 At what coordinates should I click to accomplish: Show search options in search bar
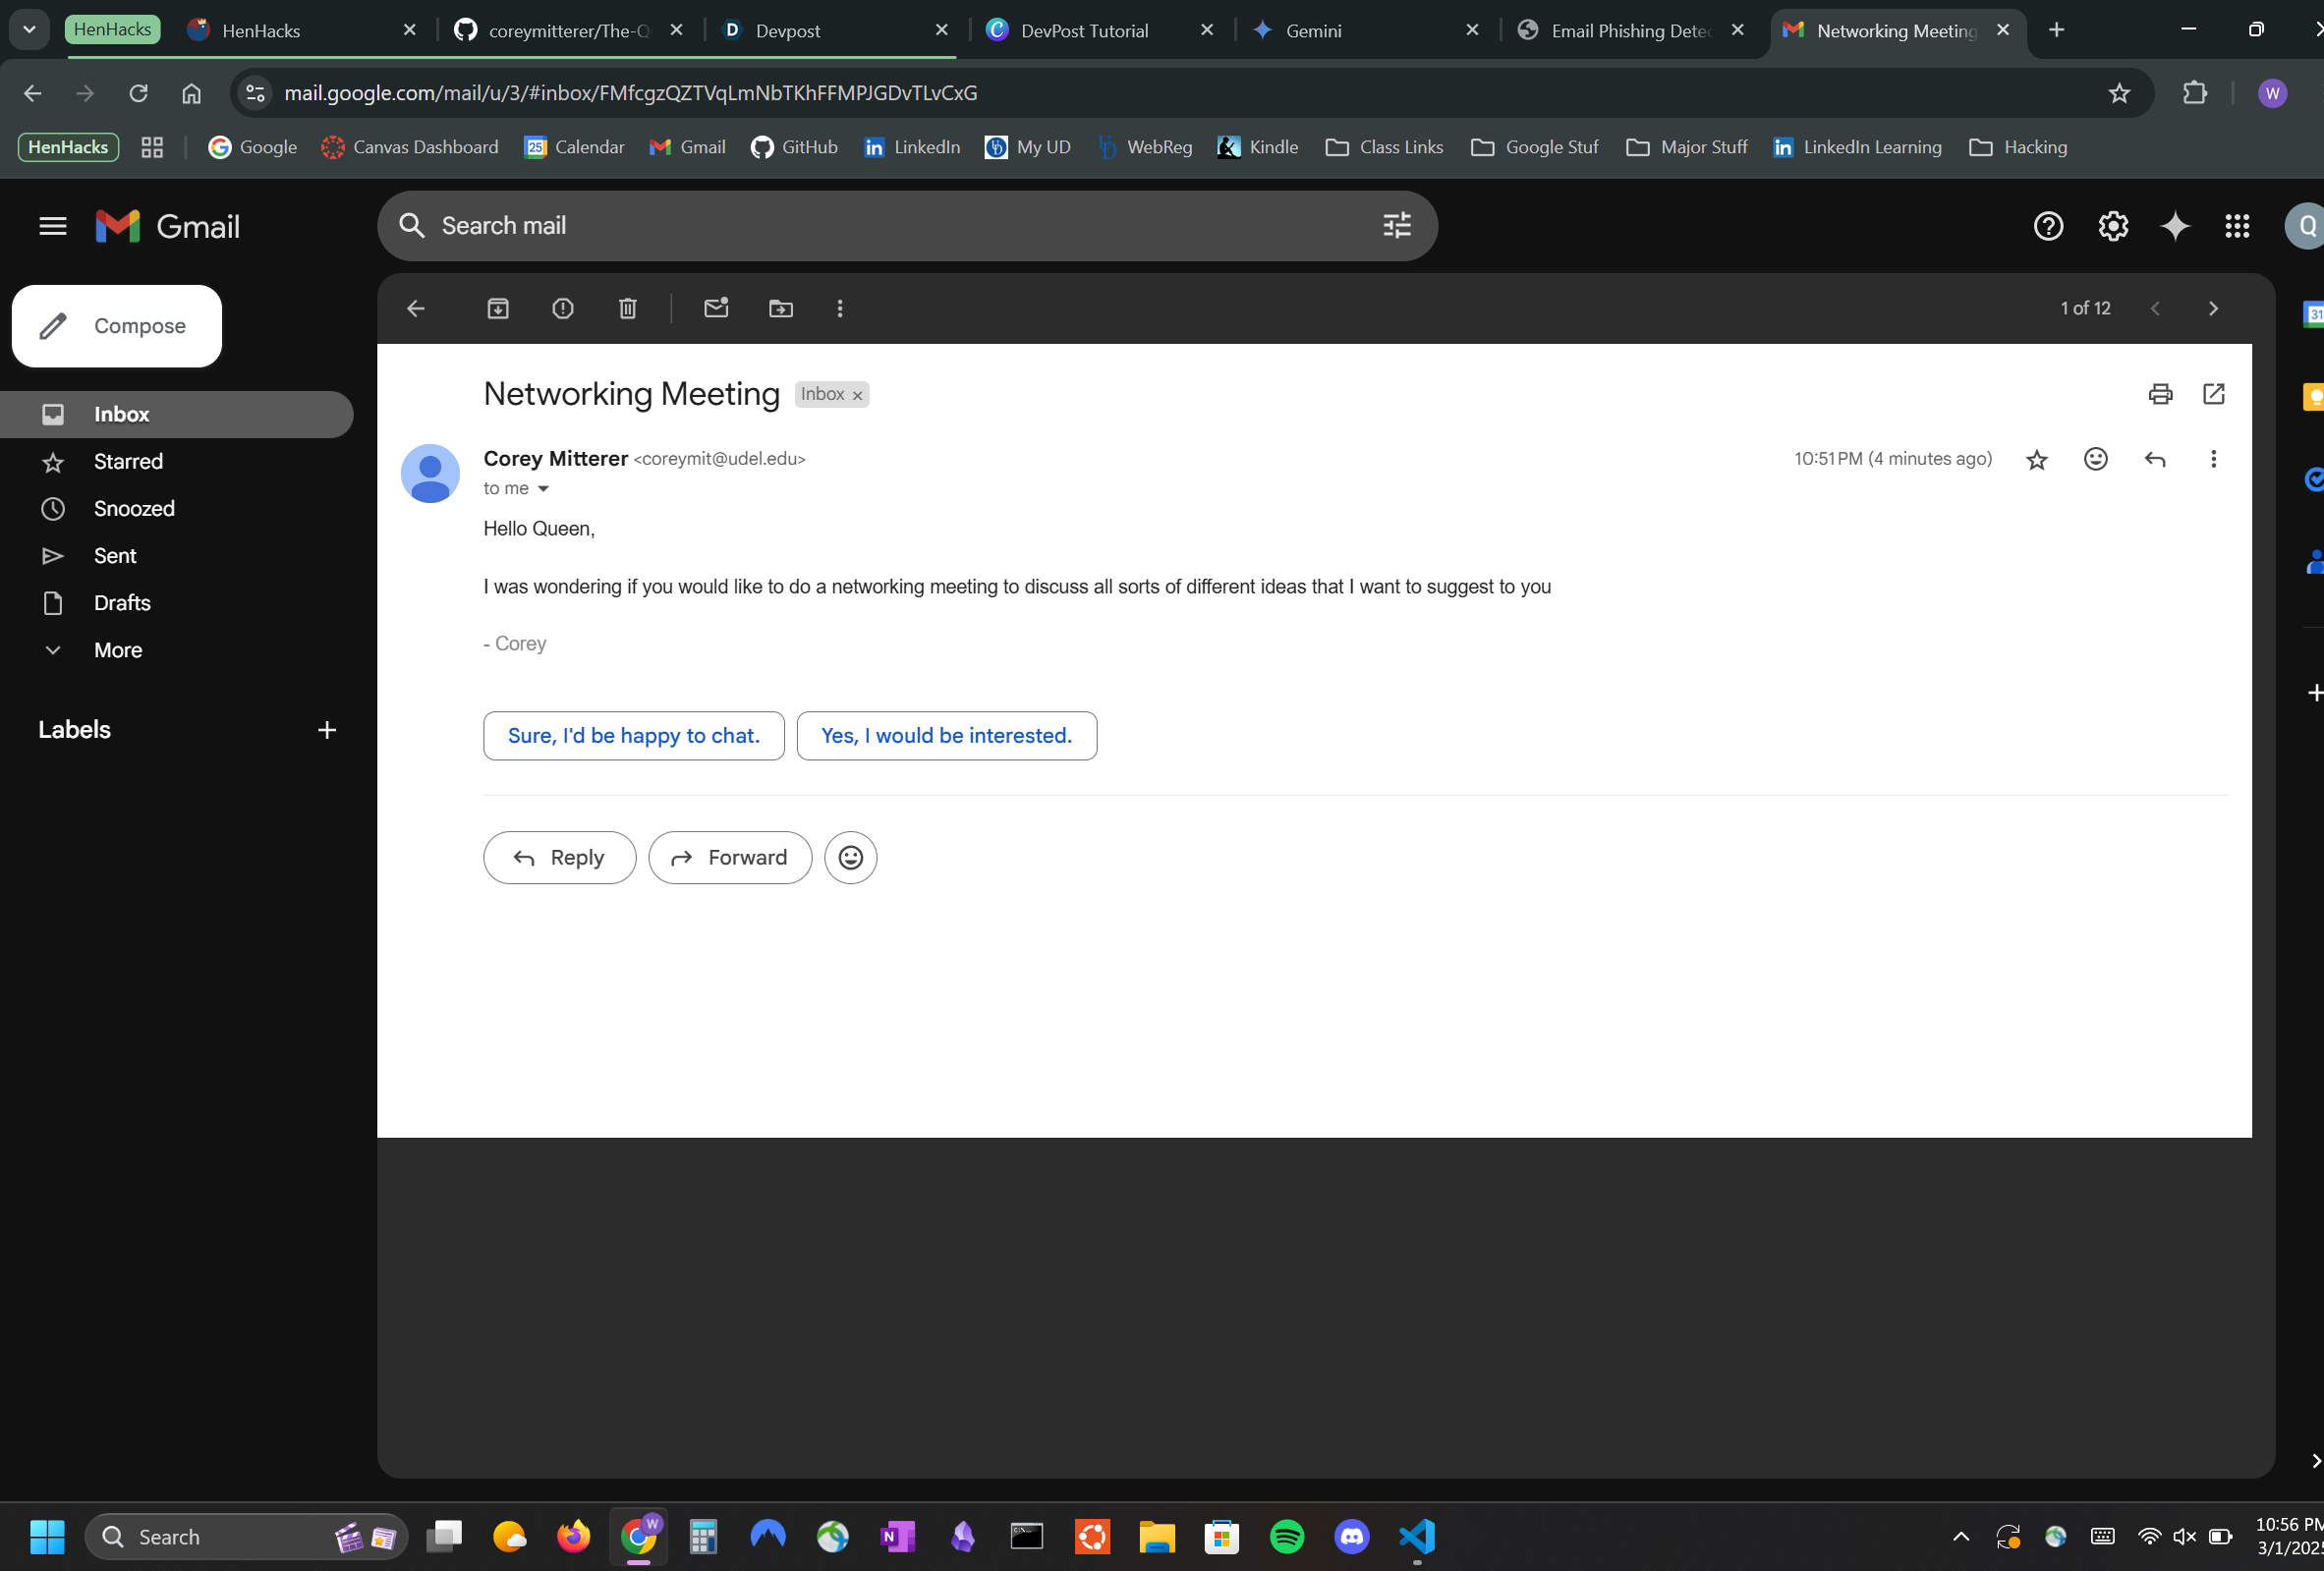pos(1396,226)
